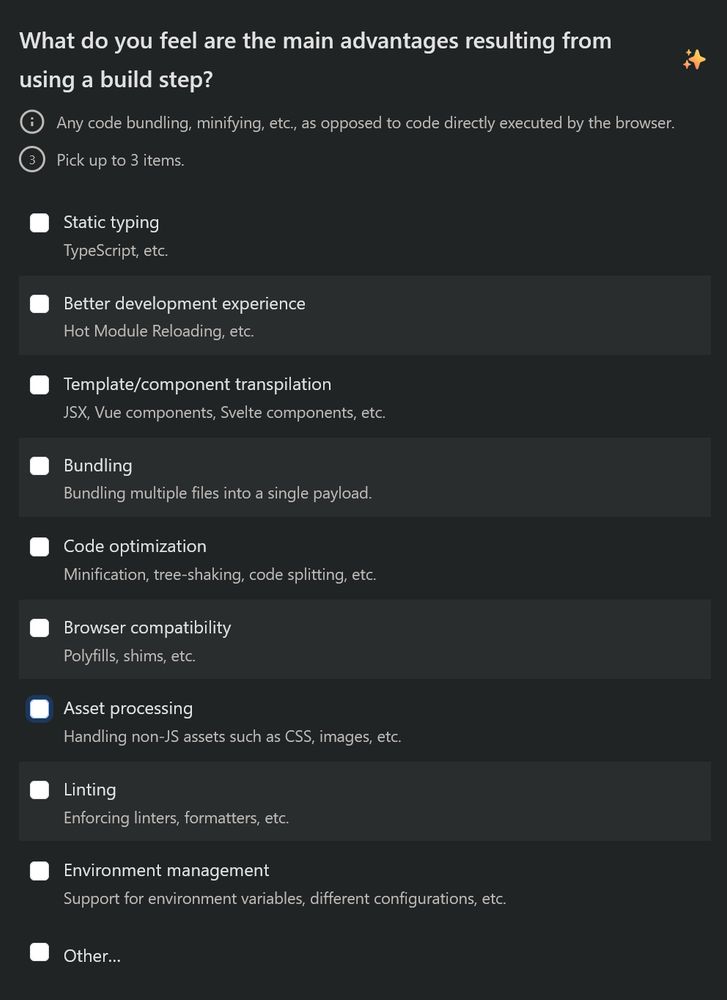This screenshot has width=727, height=1000.
Task: Enable the Bundling checkbox
Action: 39,465
